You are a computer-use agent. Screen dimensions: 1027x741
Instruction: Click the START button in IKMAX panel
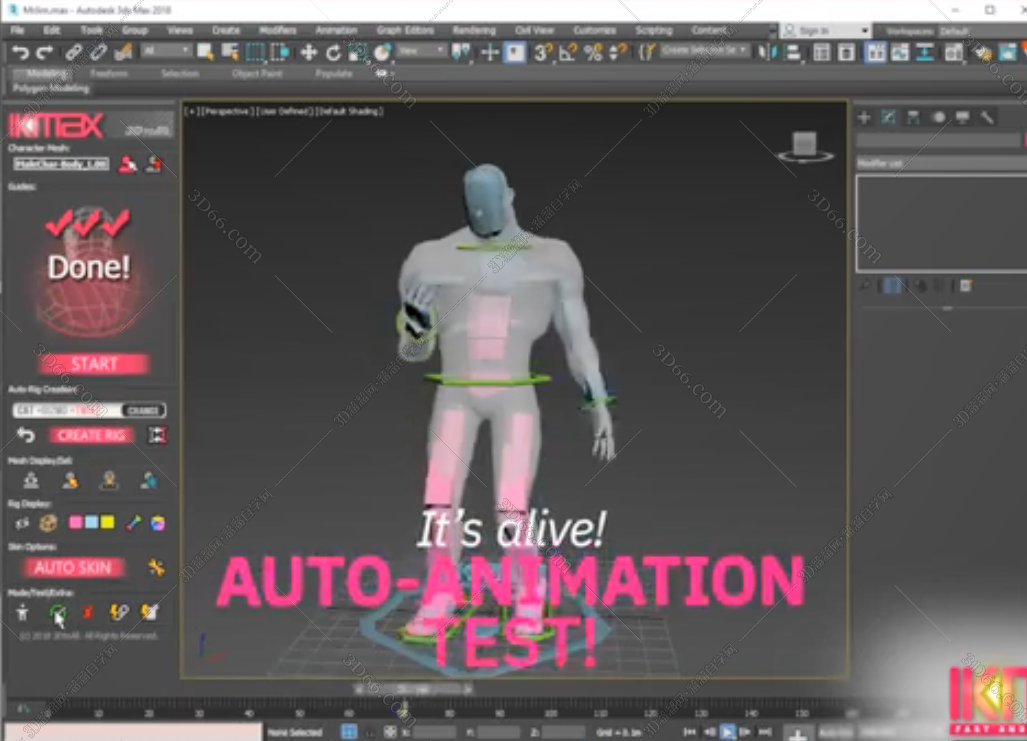pos(94,364)
